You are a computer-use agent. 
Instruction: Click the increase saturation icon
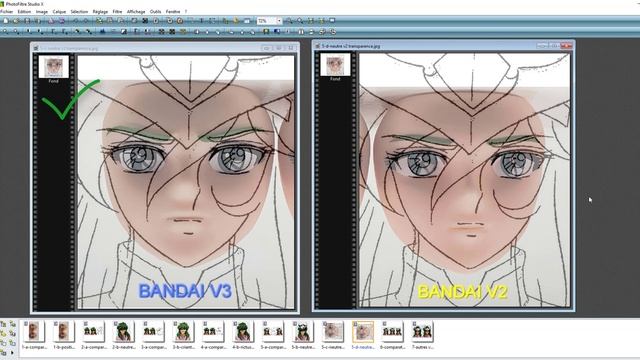tap(88, 31)
